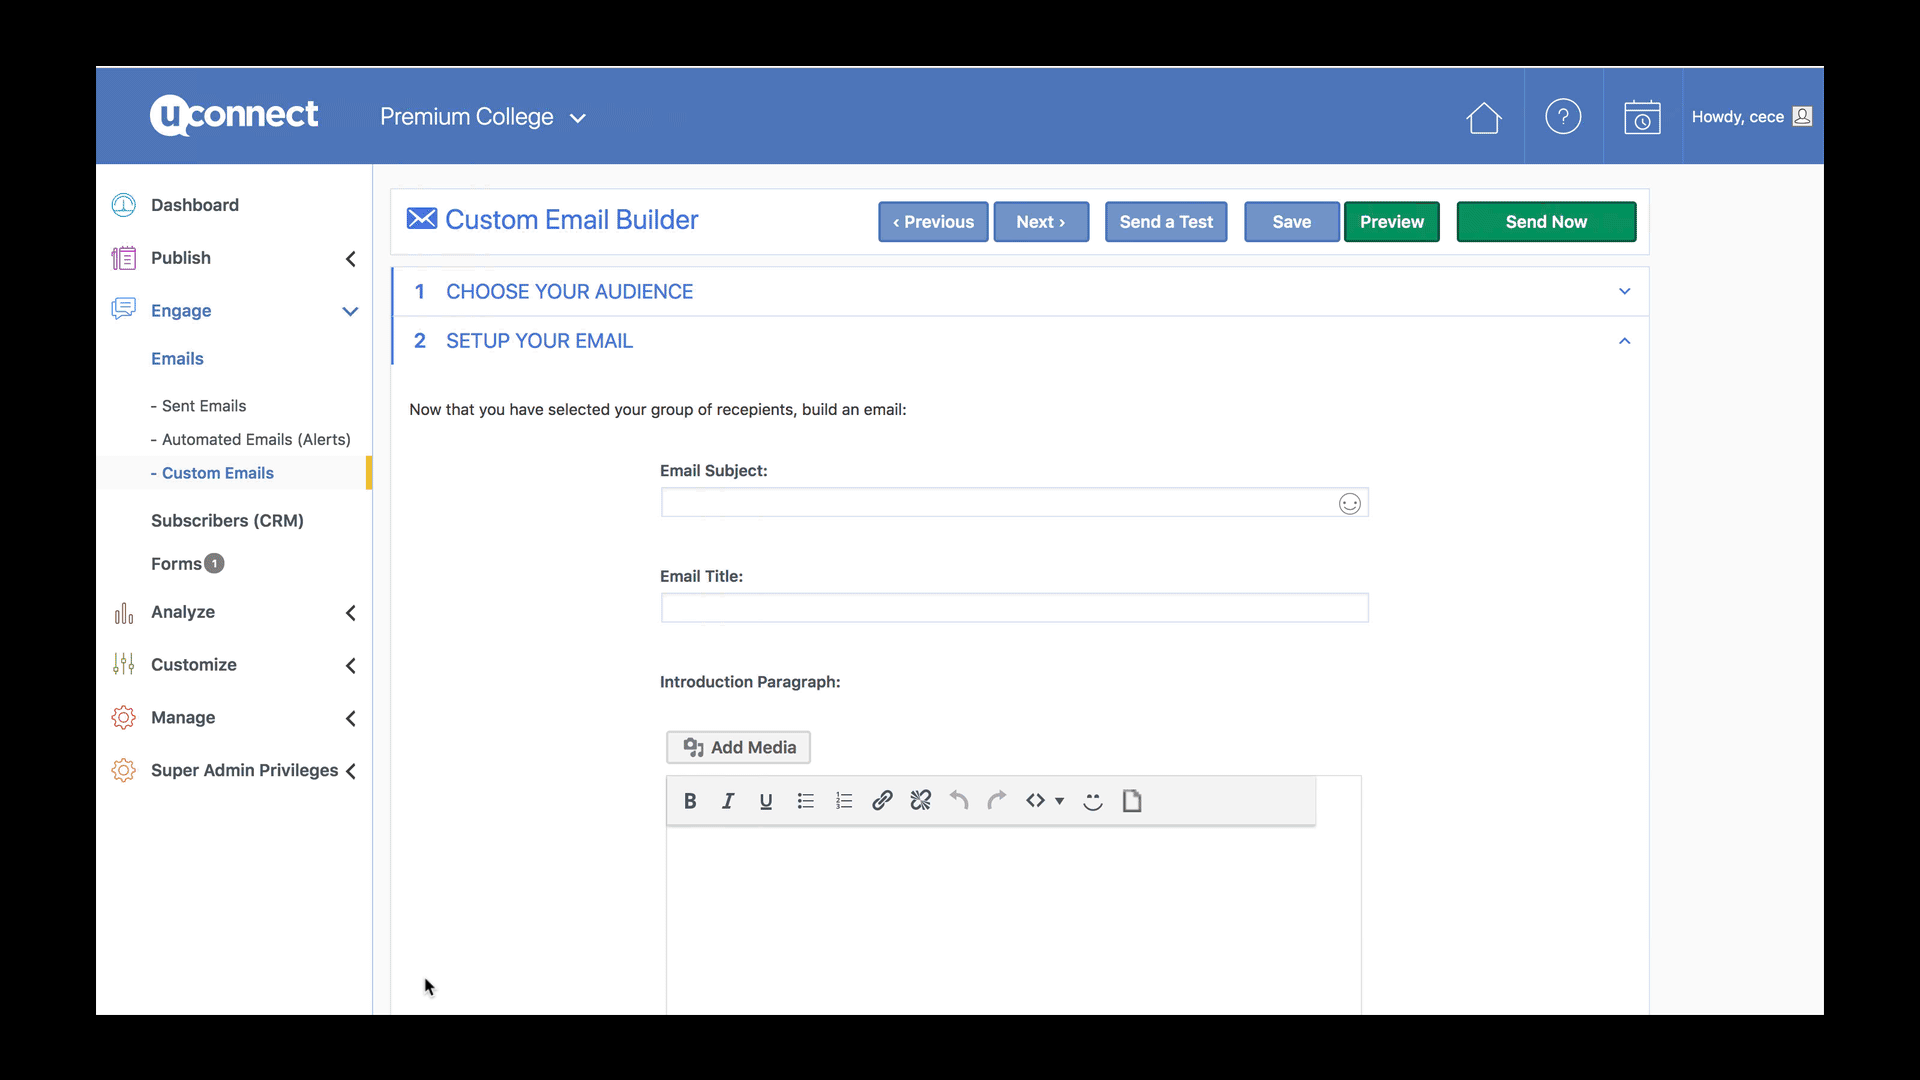The image size is (1920, 1080).
Task: Insert a numbered list
Action: coord(844,801)
